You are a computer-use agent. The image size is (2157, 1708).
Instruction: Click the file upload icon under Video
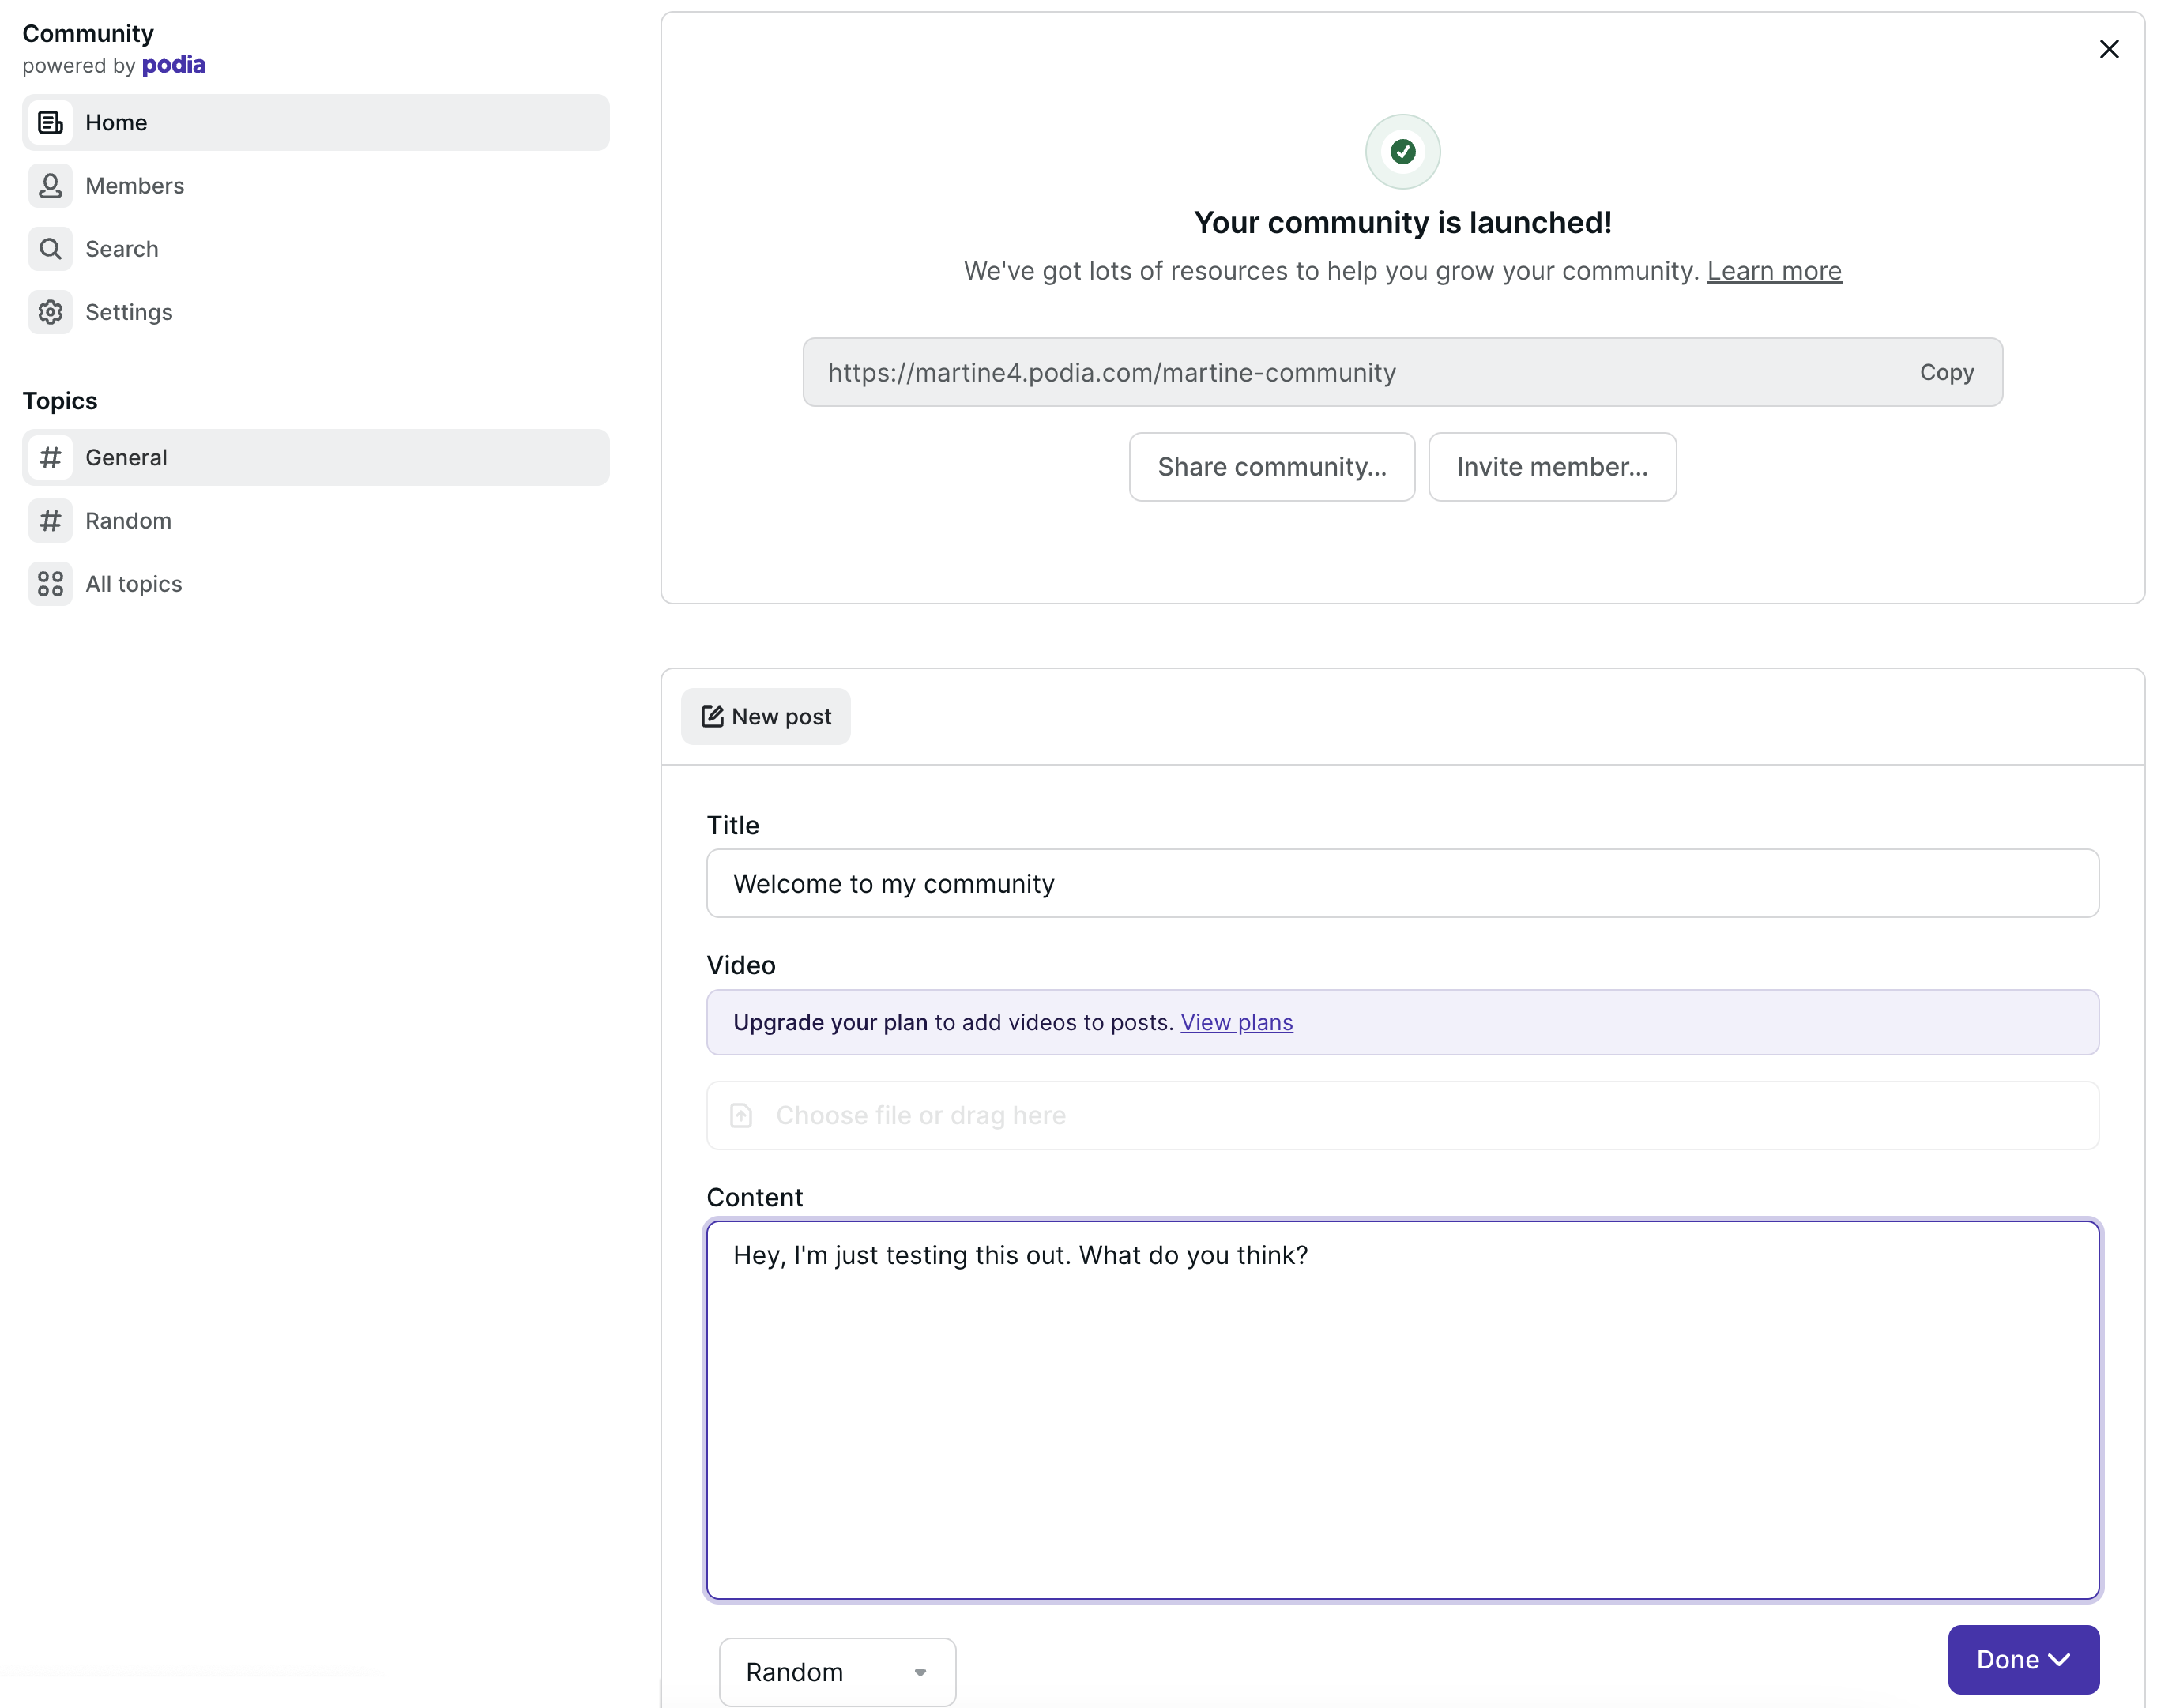tap(742, 1115)
